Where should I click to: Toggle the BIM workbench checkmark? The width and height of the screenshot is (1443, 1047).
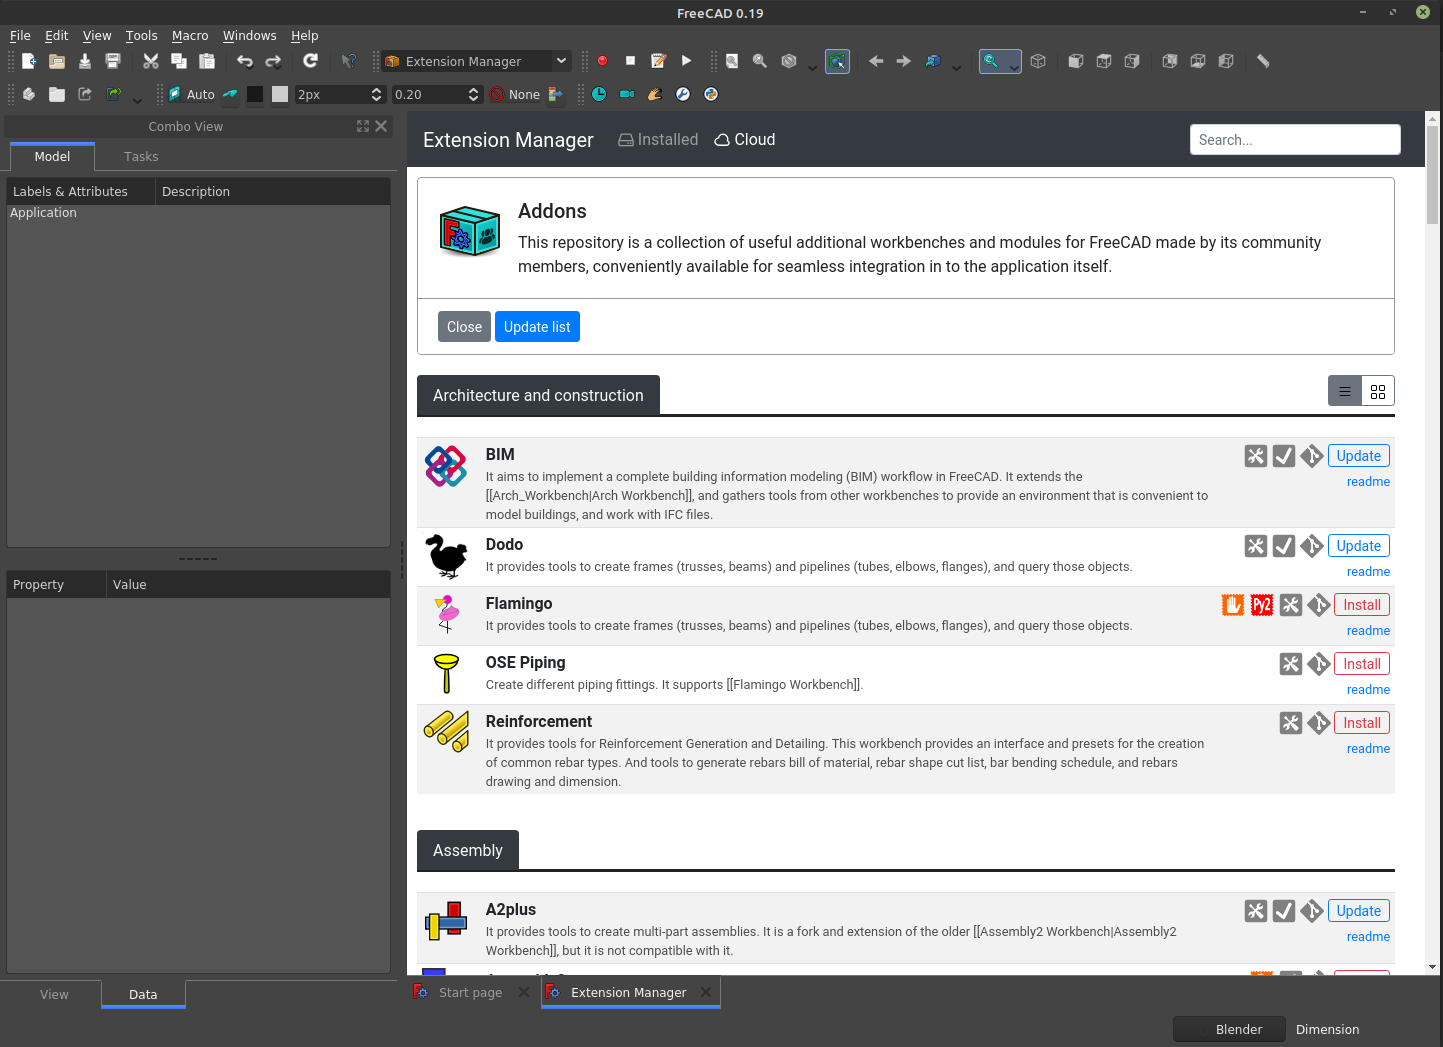pyautogui.click(x=1284, y=455)
